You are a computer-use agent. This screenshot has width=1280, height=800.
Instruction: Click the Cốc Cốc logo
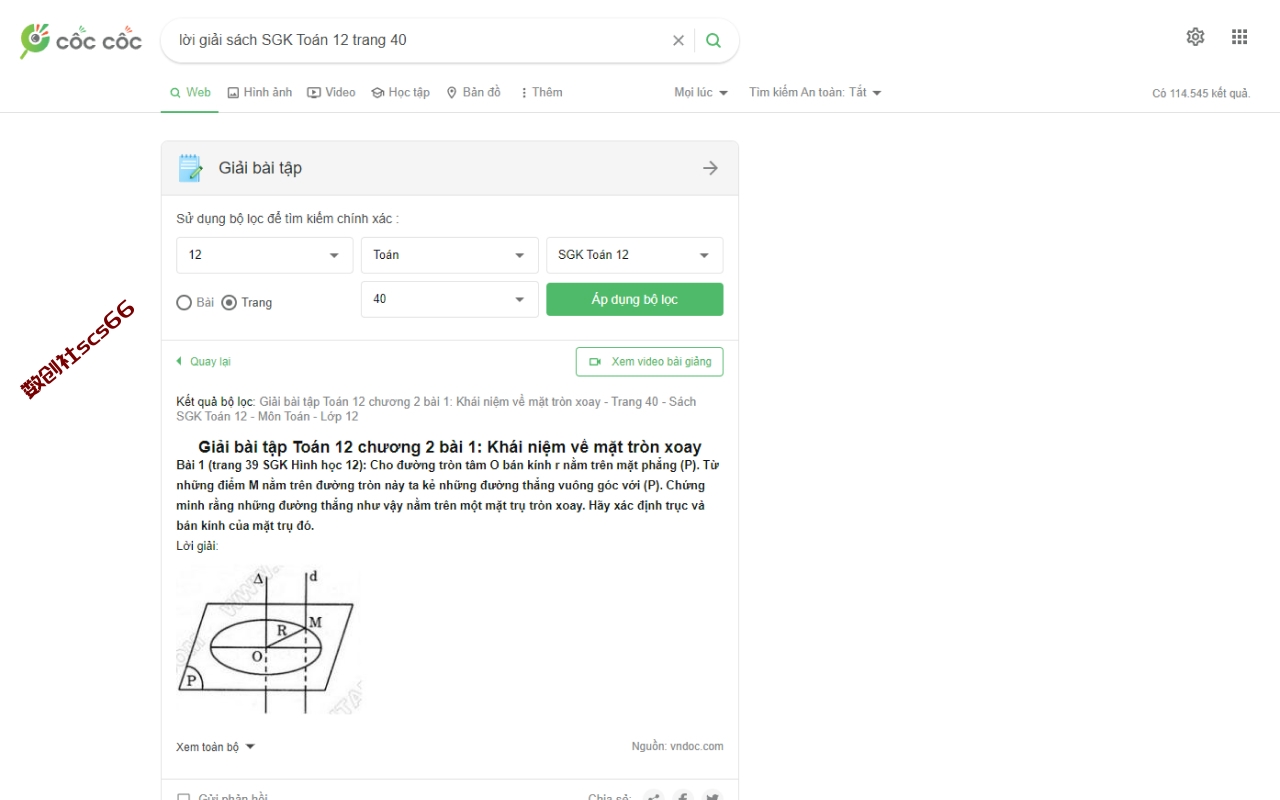[x=80, y=41]
